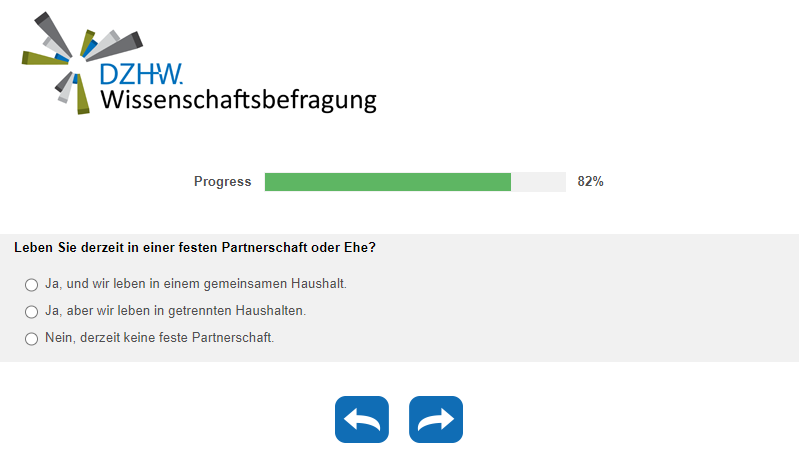This screenshot has height=451, width=800.
Task: Select radio button for 'getrennten Haushalten' answer
Action: pyautogui.click(x=31, y=312)
